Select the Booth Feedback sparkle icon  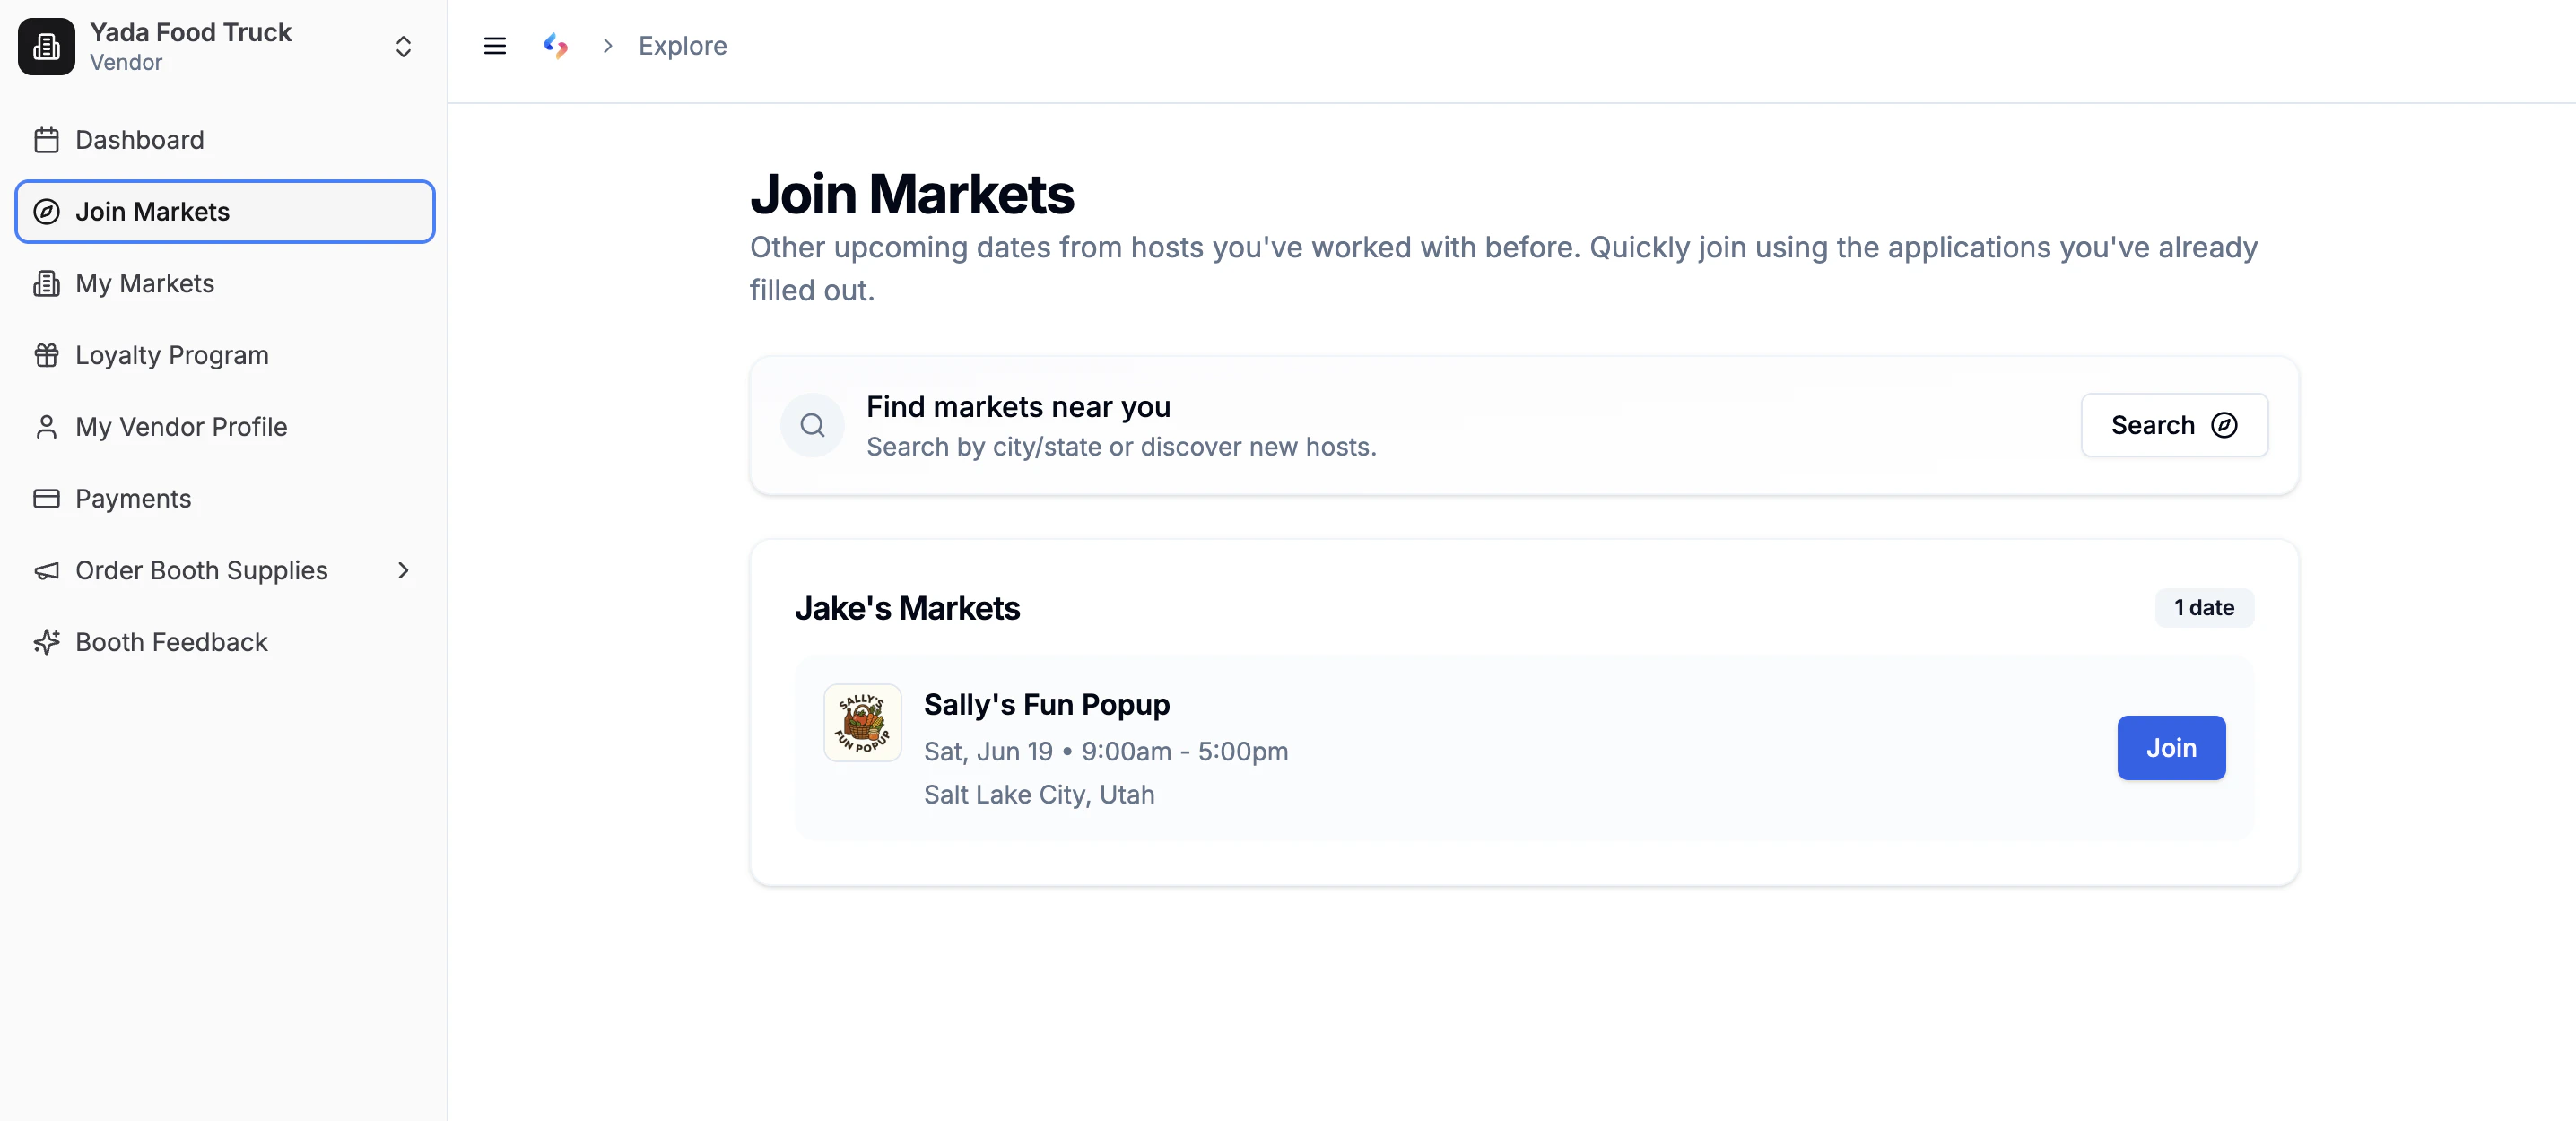click(46, 641)
